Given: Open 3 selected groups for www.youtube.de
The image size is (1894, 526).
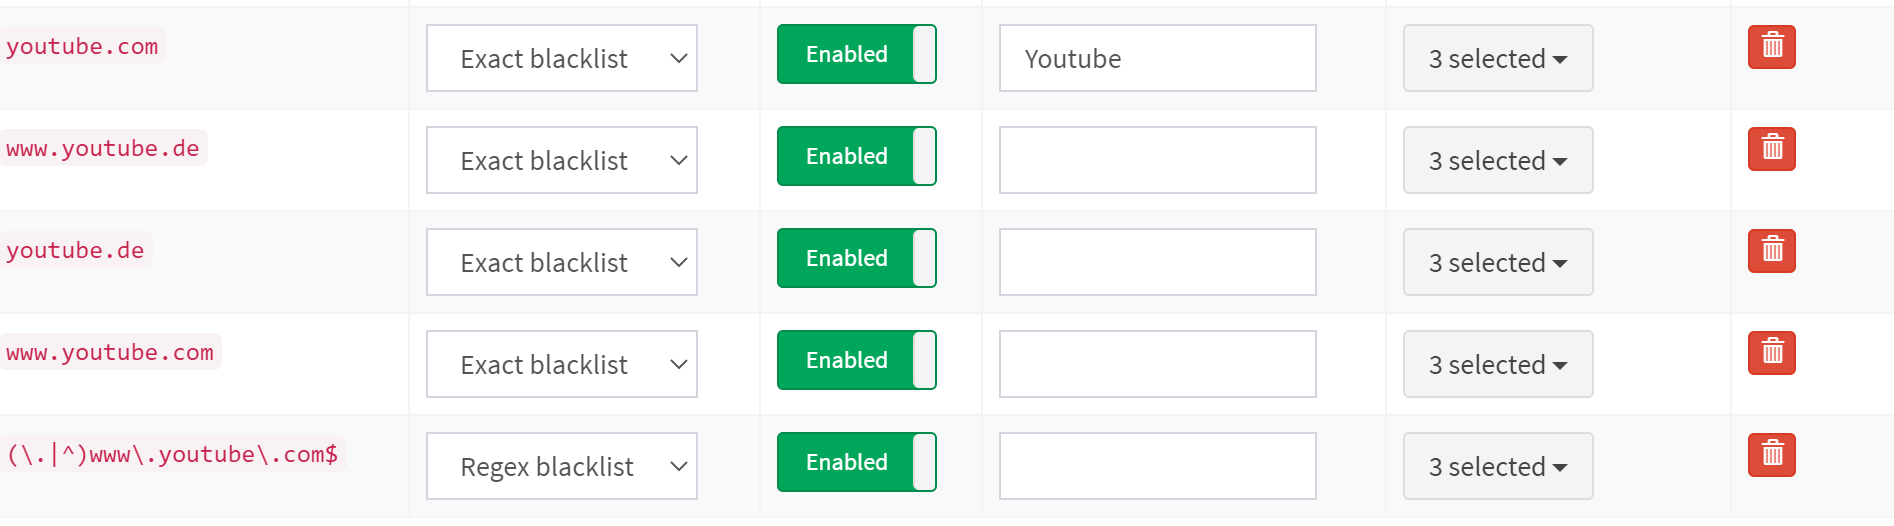Looking at the screenshot, I should tap(1498, 160).
